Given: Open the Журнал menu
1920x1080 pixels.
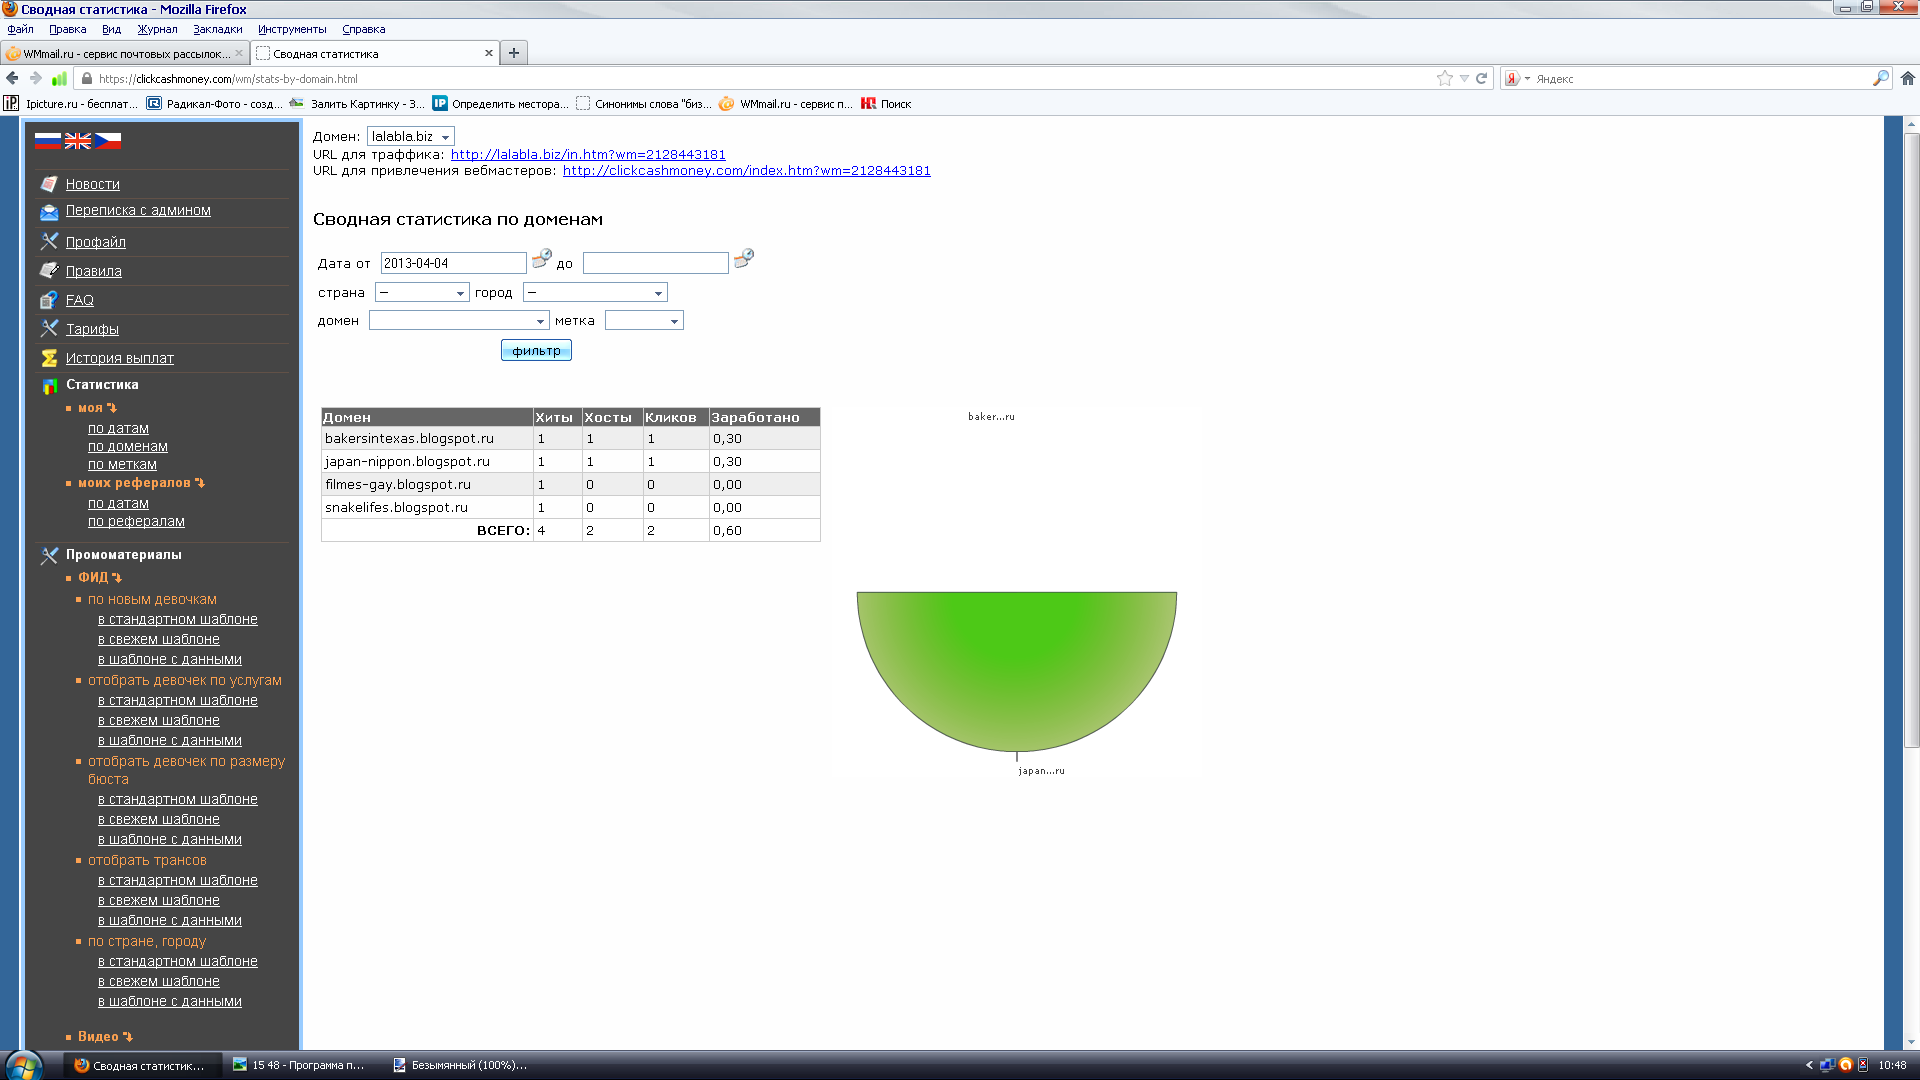Looking at the screenshot, I should pyautogui.click(x=157, y=29).
